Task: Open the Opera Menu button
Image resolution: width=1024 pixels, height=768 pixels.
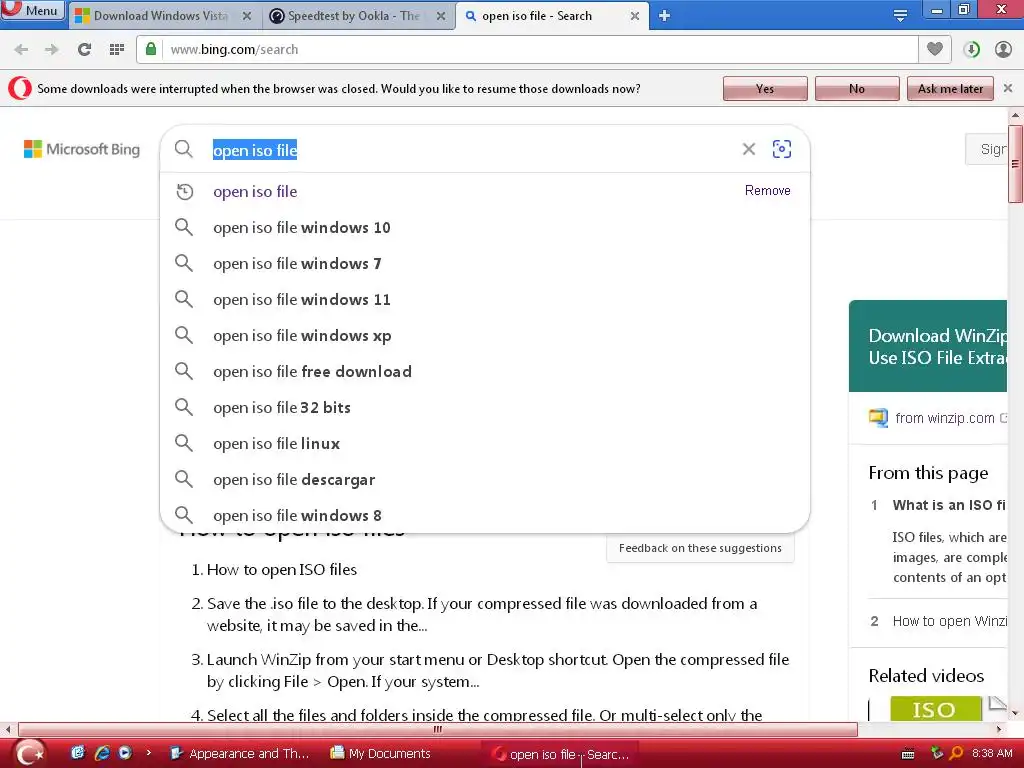Action: [33, 10]
